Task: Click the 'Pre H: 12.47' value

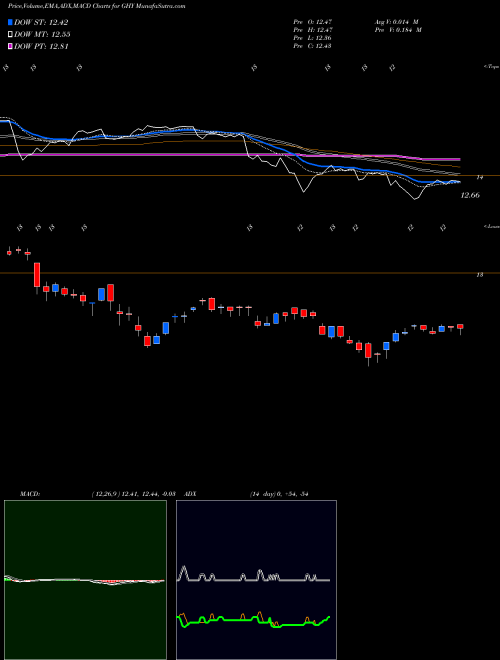Action: (x=312, y=30)
